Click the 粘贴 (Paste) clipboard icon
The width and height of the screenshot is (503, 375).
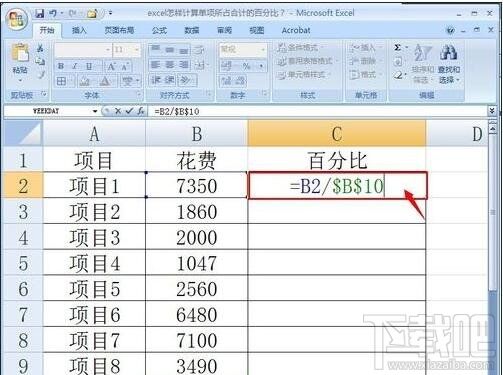click(20, 53)
